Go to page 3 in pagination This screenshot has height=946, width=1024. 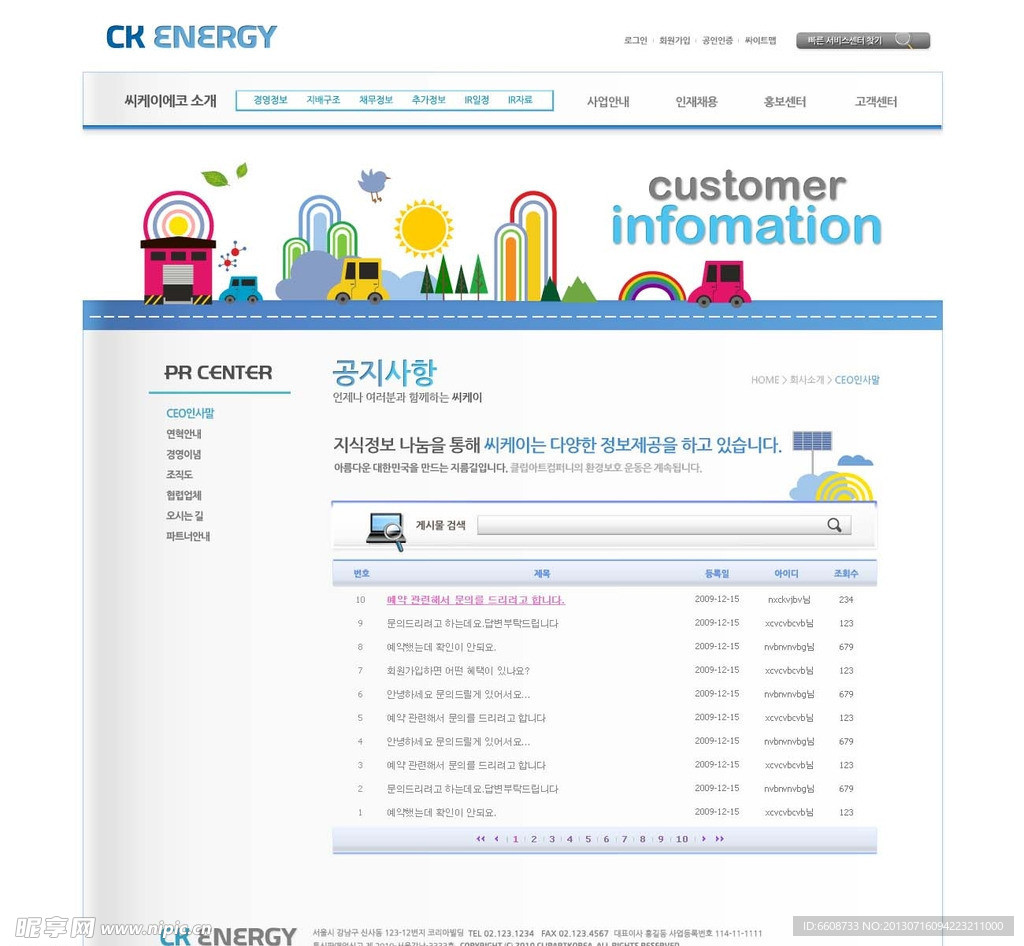point(552,839)
